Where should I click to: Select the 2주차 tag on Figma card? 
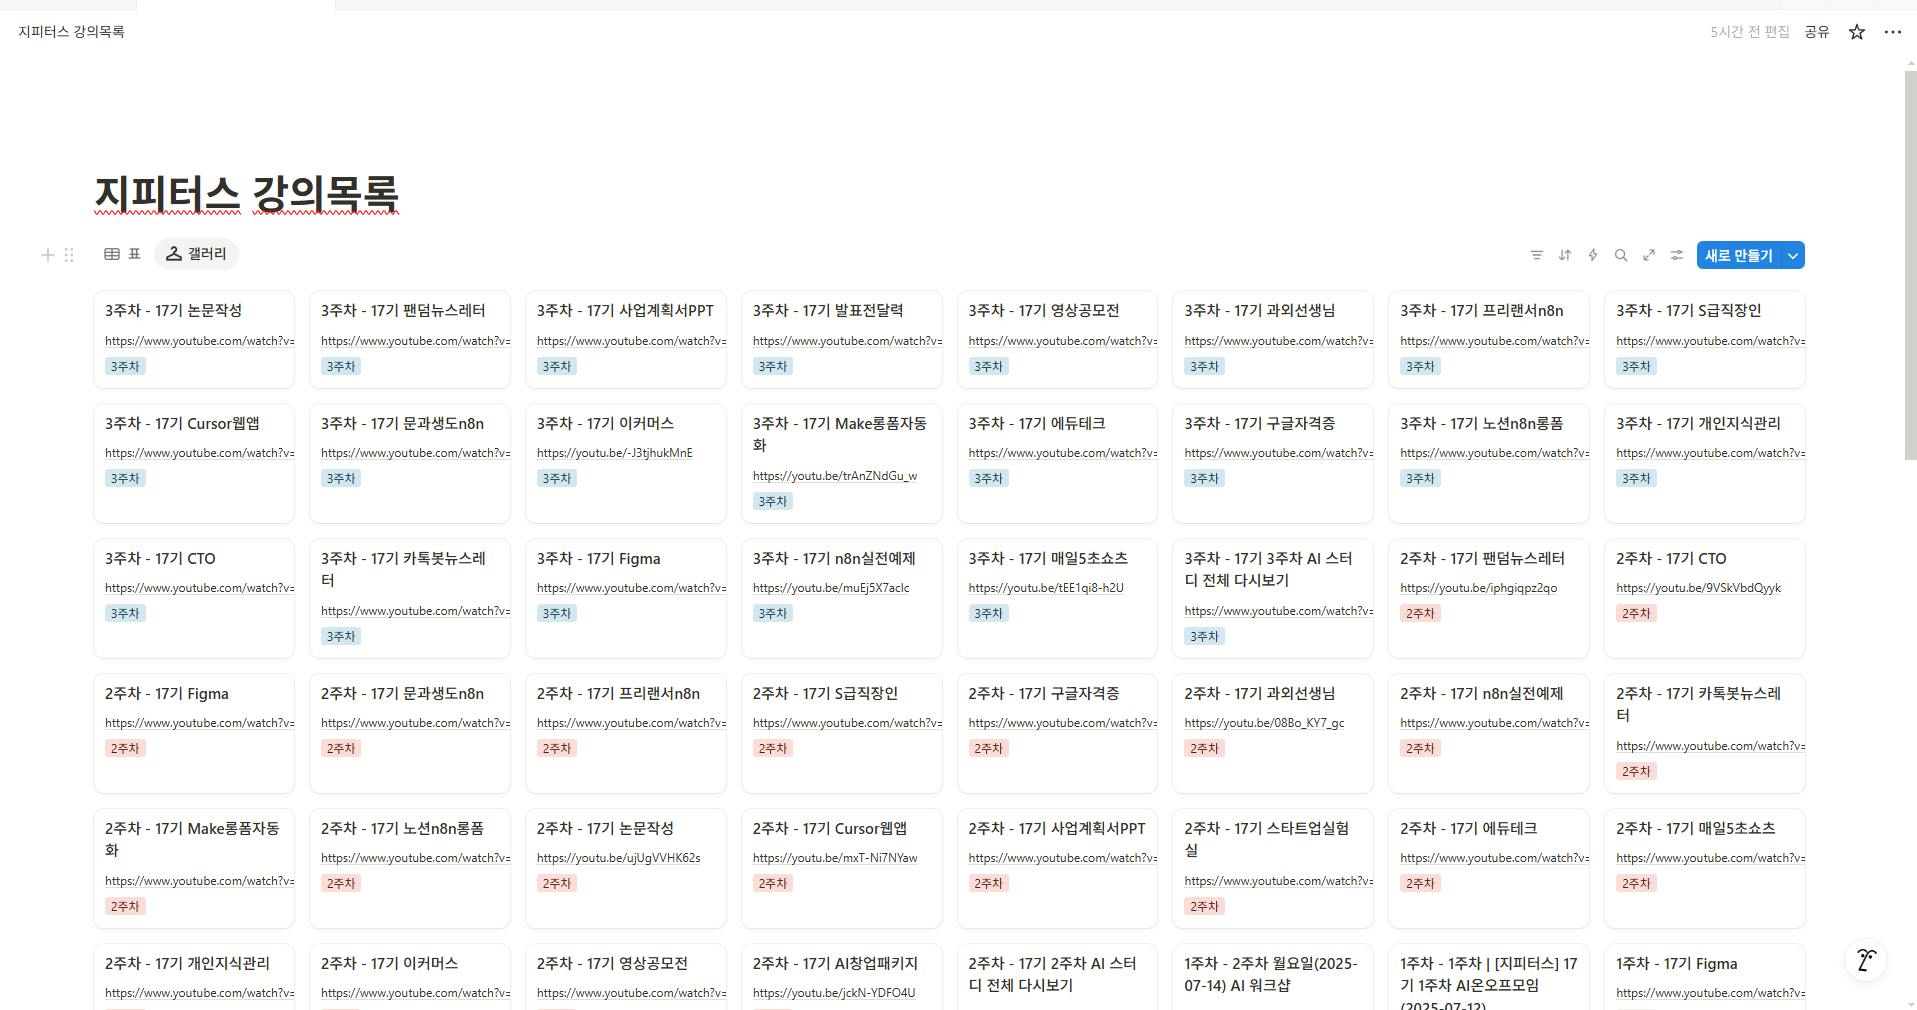[124, 747]
